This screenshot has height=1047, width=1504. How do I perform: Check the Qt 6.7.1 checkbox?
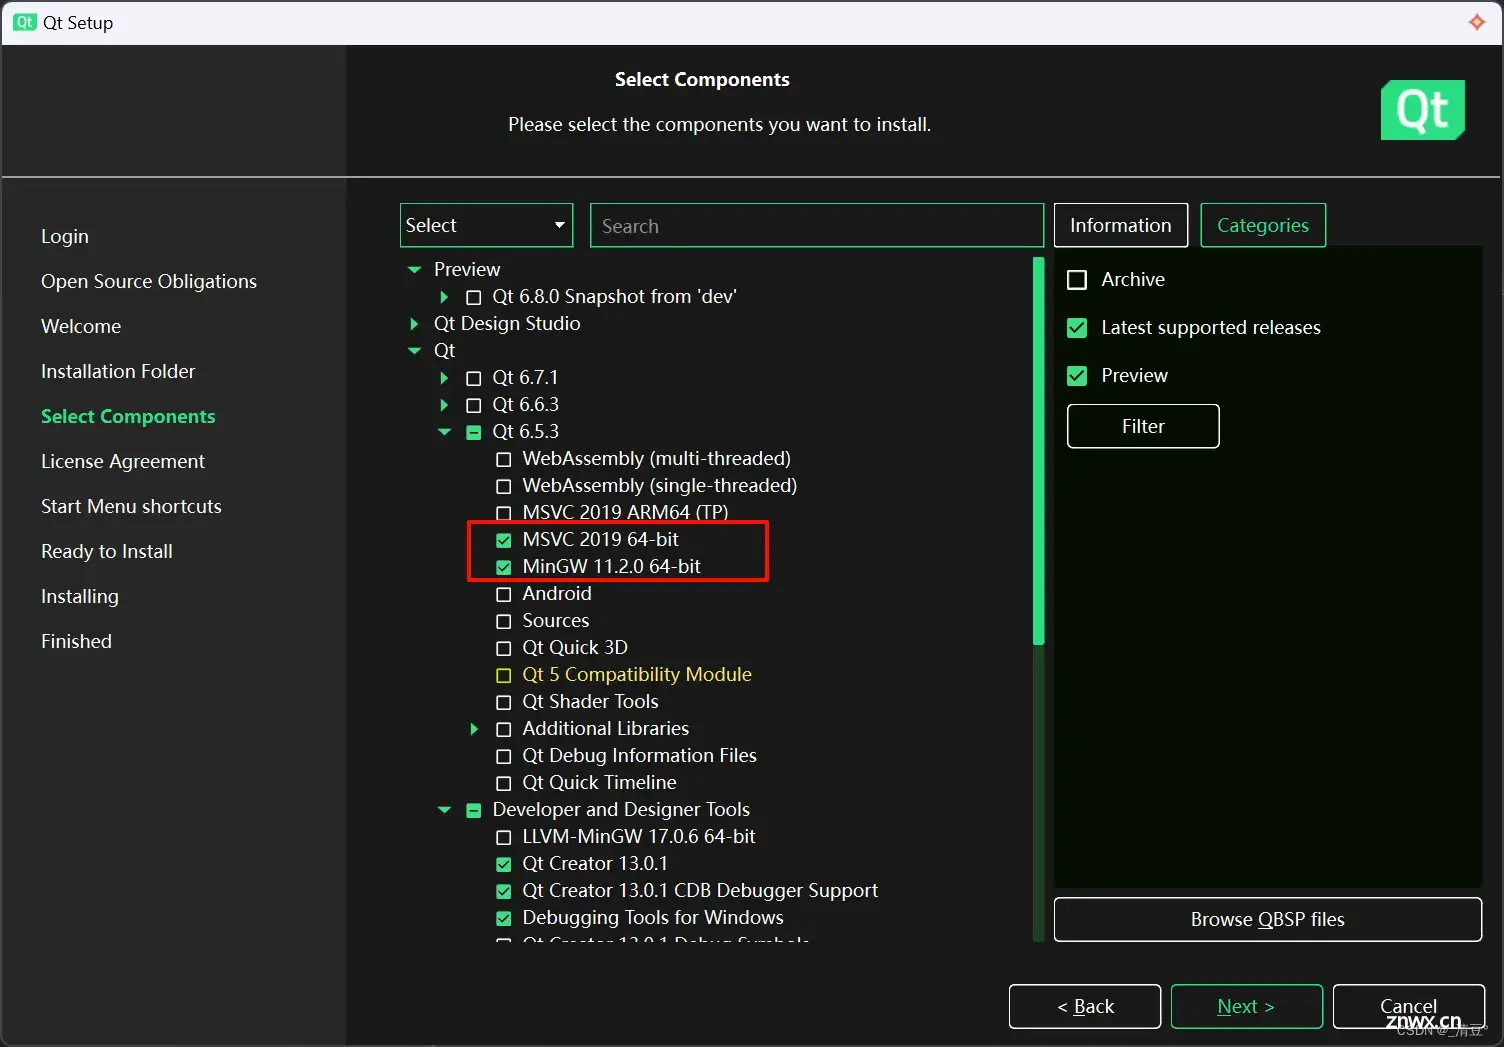point(474,378)
